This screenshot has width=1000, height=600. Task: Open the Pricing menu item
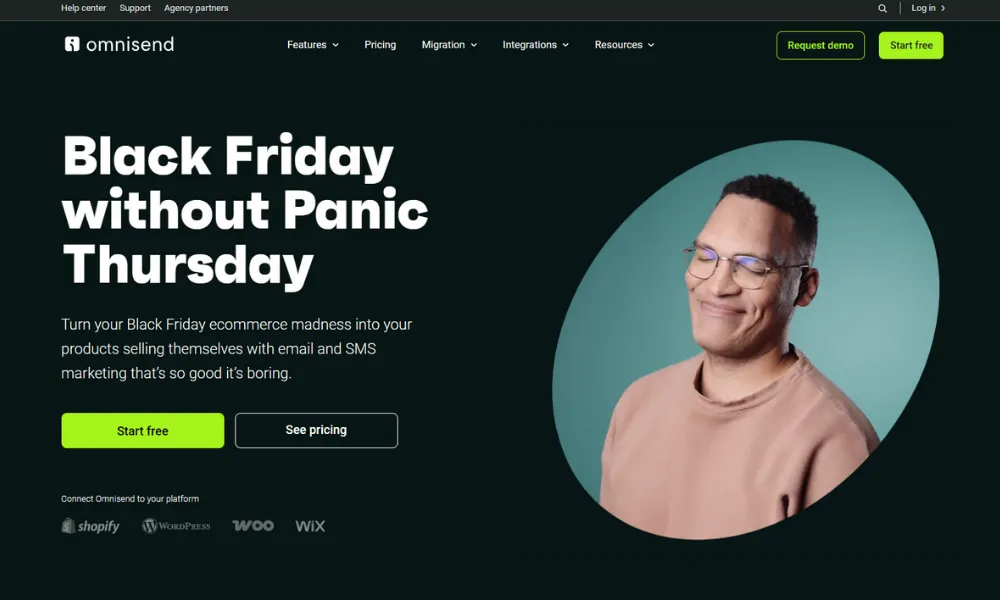pyautogui.click(x=380, y=45)
